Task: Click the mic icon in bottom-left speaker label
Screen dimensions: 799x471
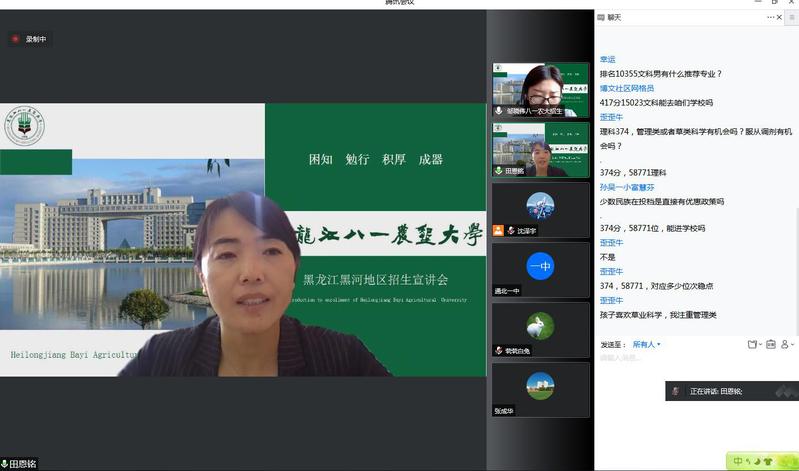Action: pyautogui.click(x=5, y=464)
